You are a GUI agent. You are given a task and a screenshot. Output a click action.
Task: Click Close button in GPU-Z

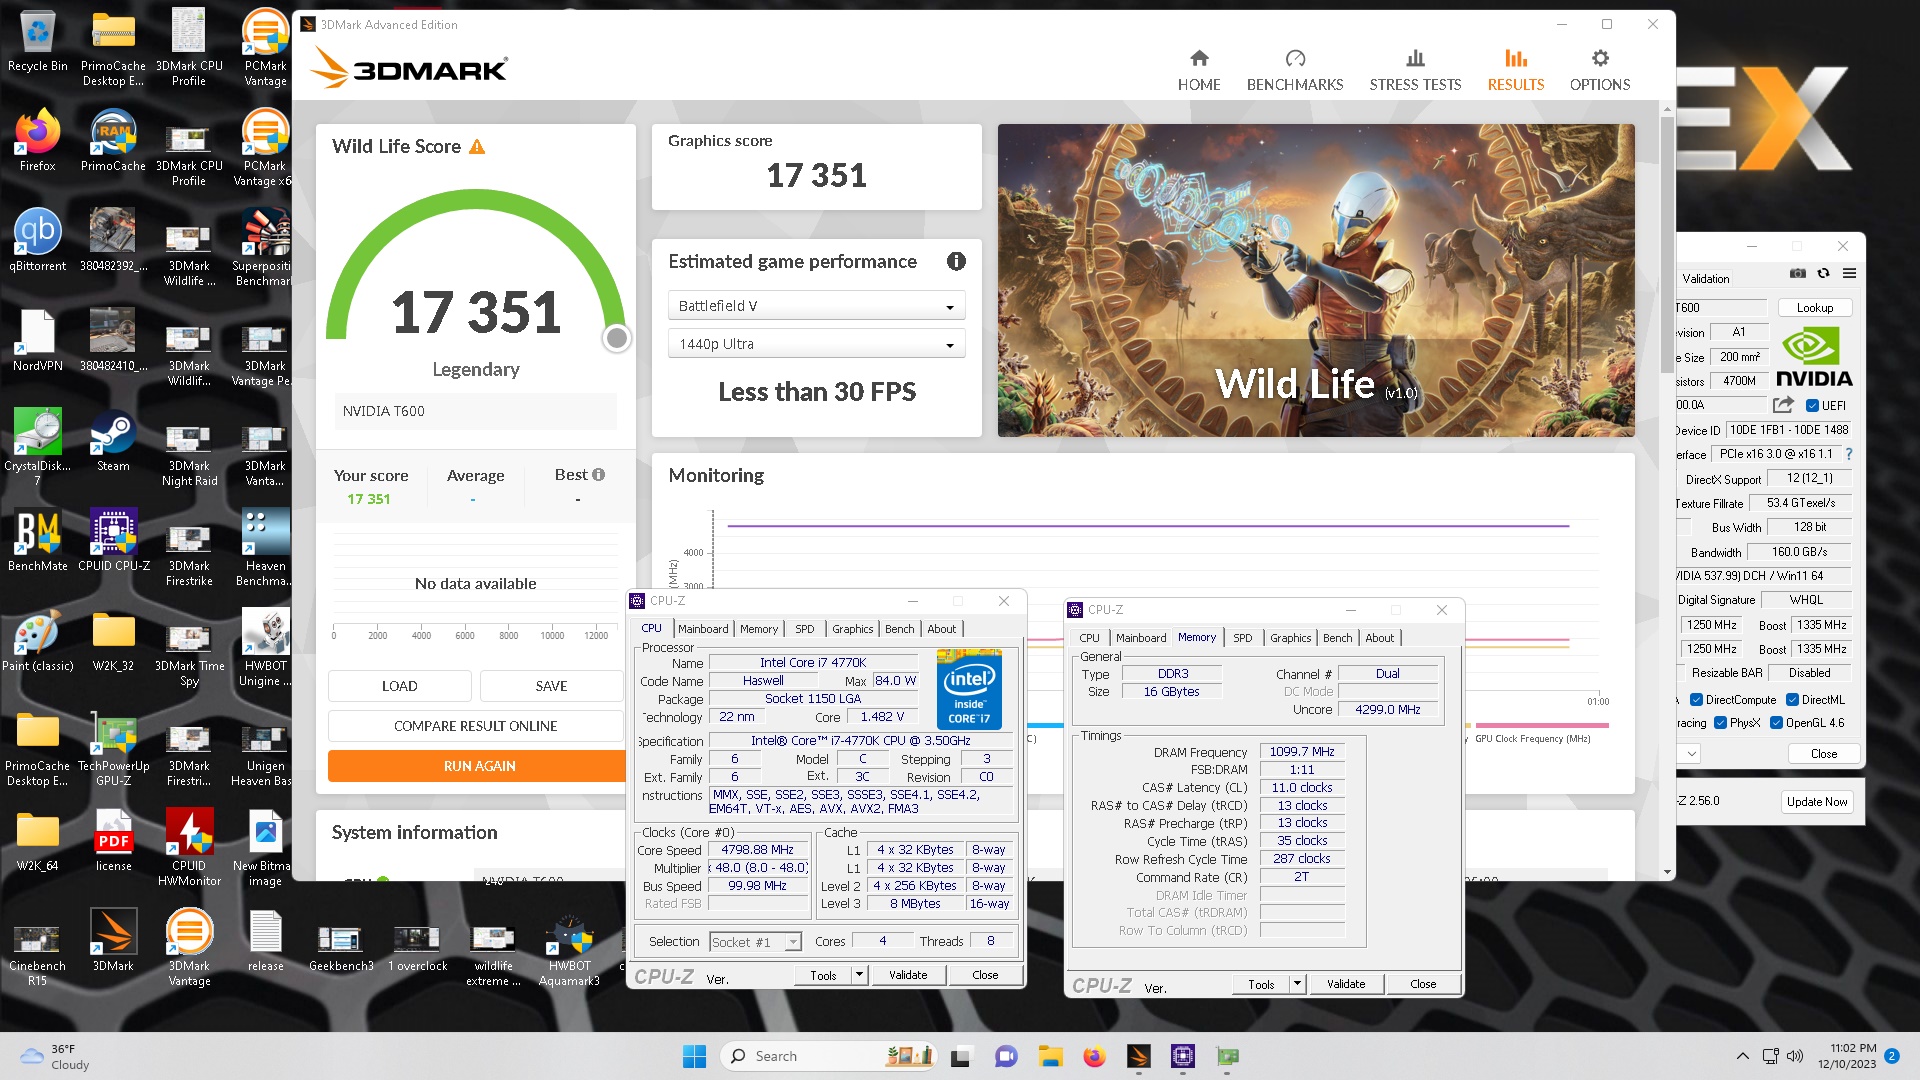[1823, 754]
